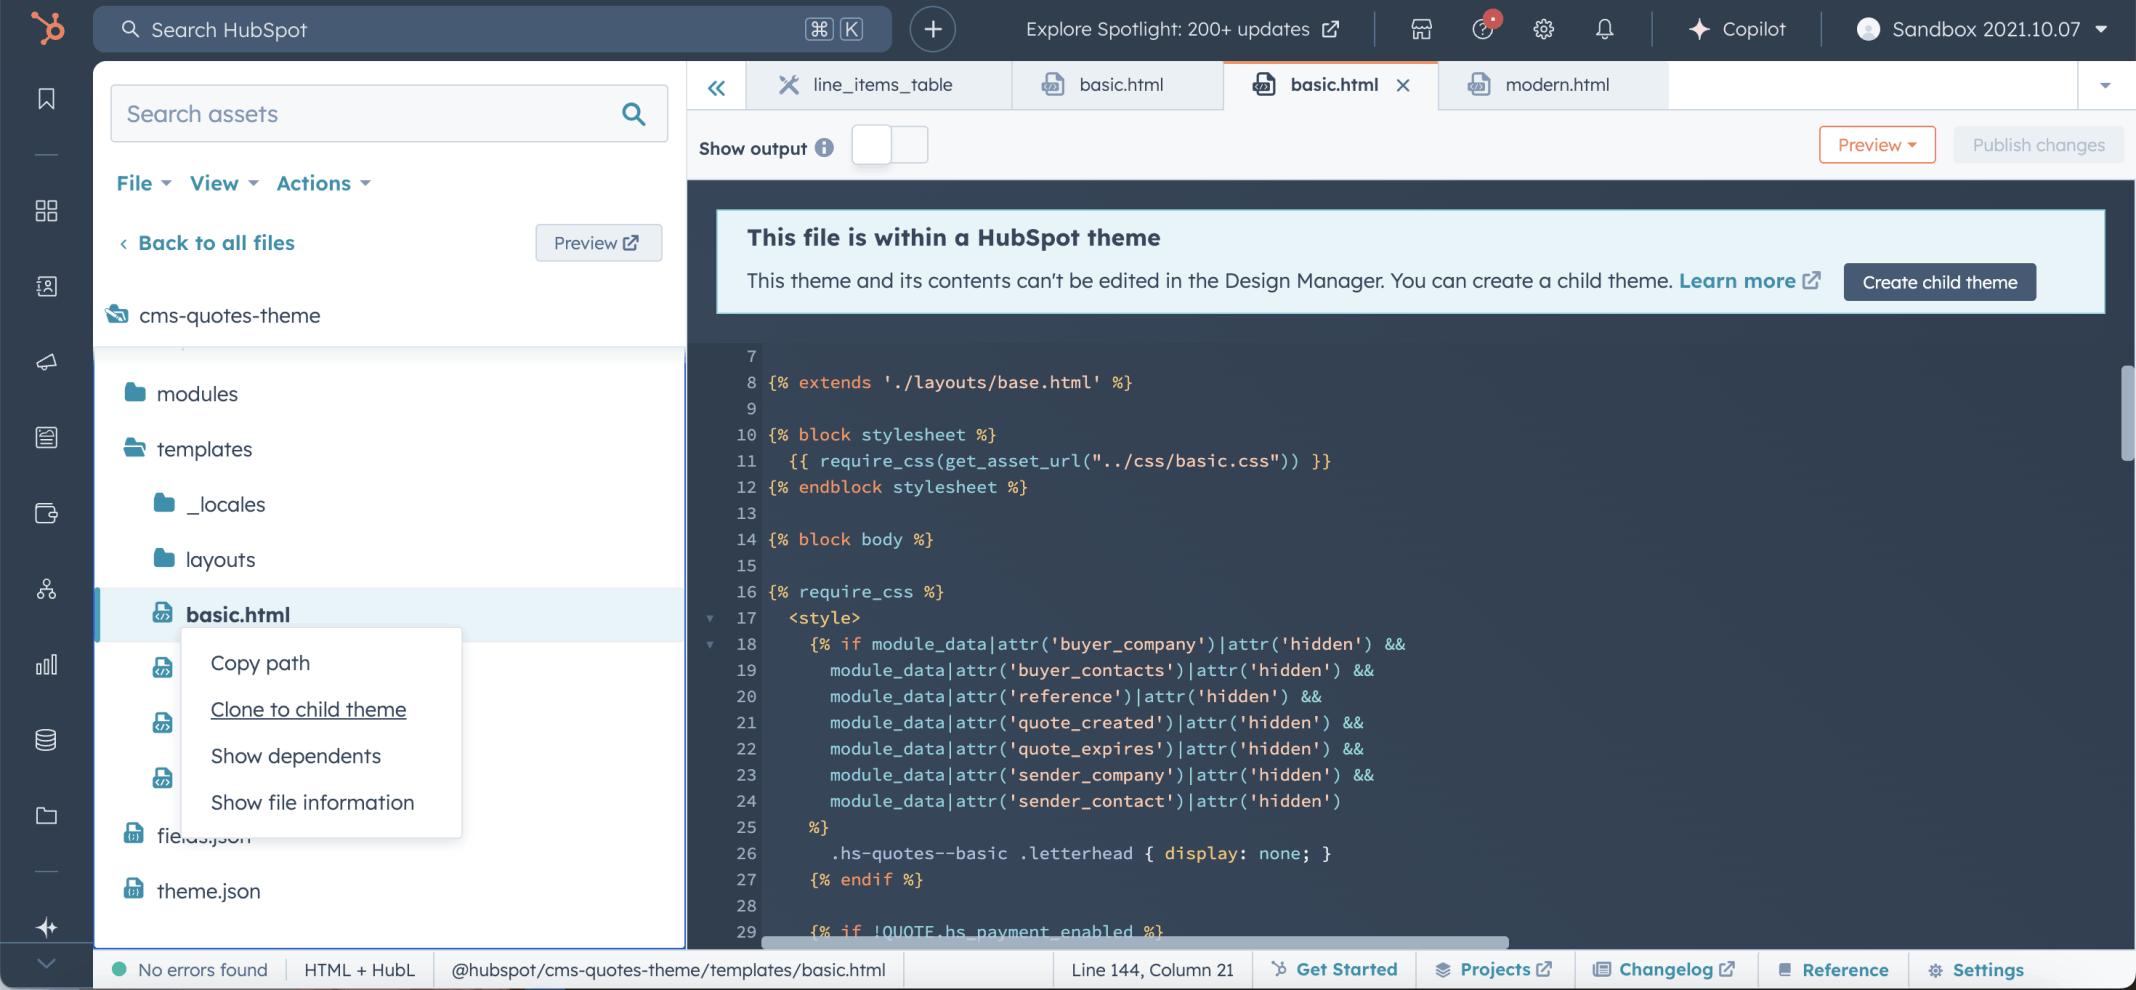The image size is (2136, 990).
Task: Open Explore Spotlight 200+ updates link
Action: (x=1182, y=29)
